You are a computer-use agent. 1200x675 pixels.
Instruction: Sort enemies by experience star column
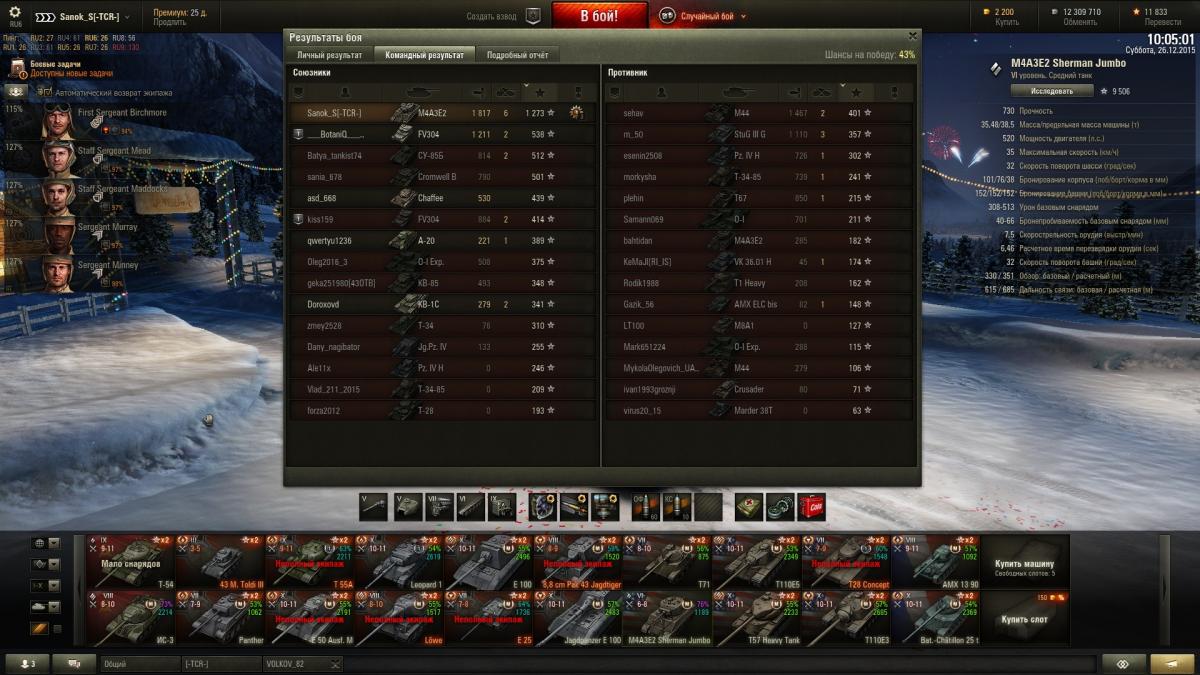click(857, 92)
